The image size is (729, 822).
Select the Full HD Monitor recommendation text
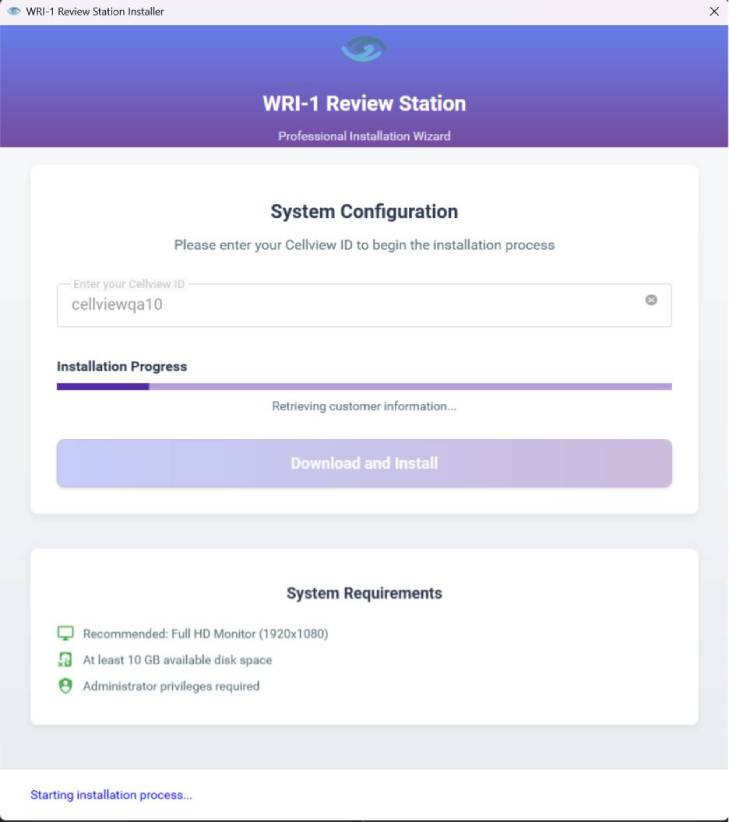click(205, 634)
